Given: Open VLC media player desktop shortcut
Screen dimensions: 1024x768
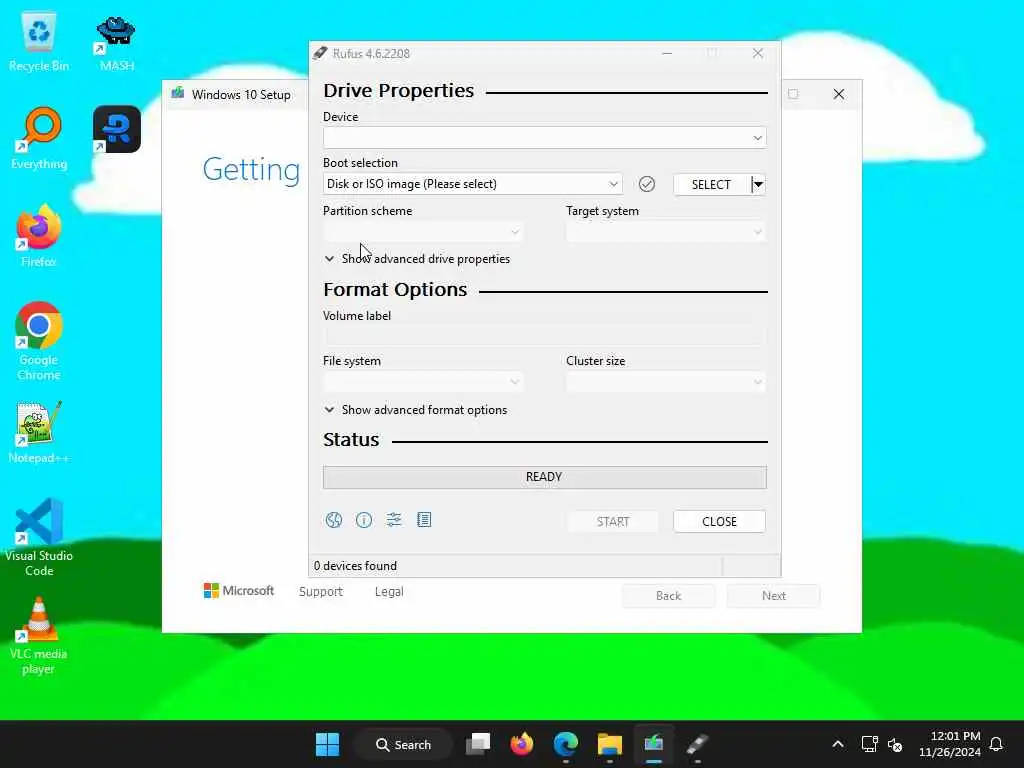Looking at the screenshot, I should pyautogui.click(x=39, y=635).
